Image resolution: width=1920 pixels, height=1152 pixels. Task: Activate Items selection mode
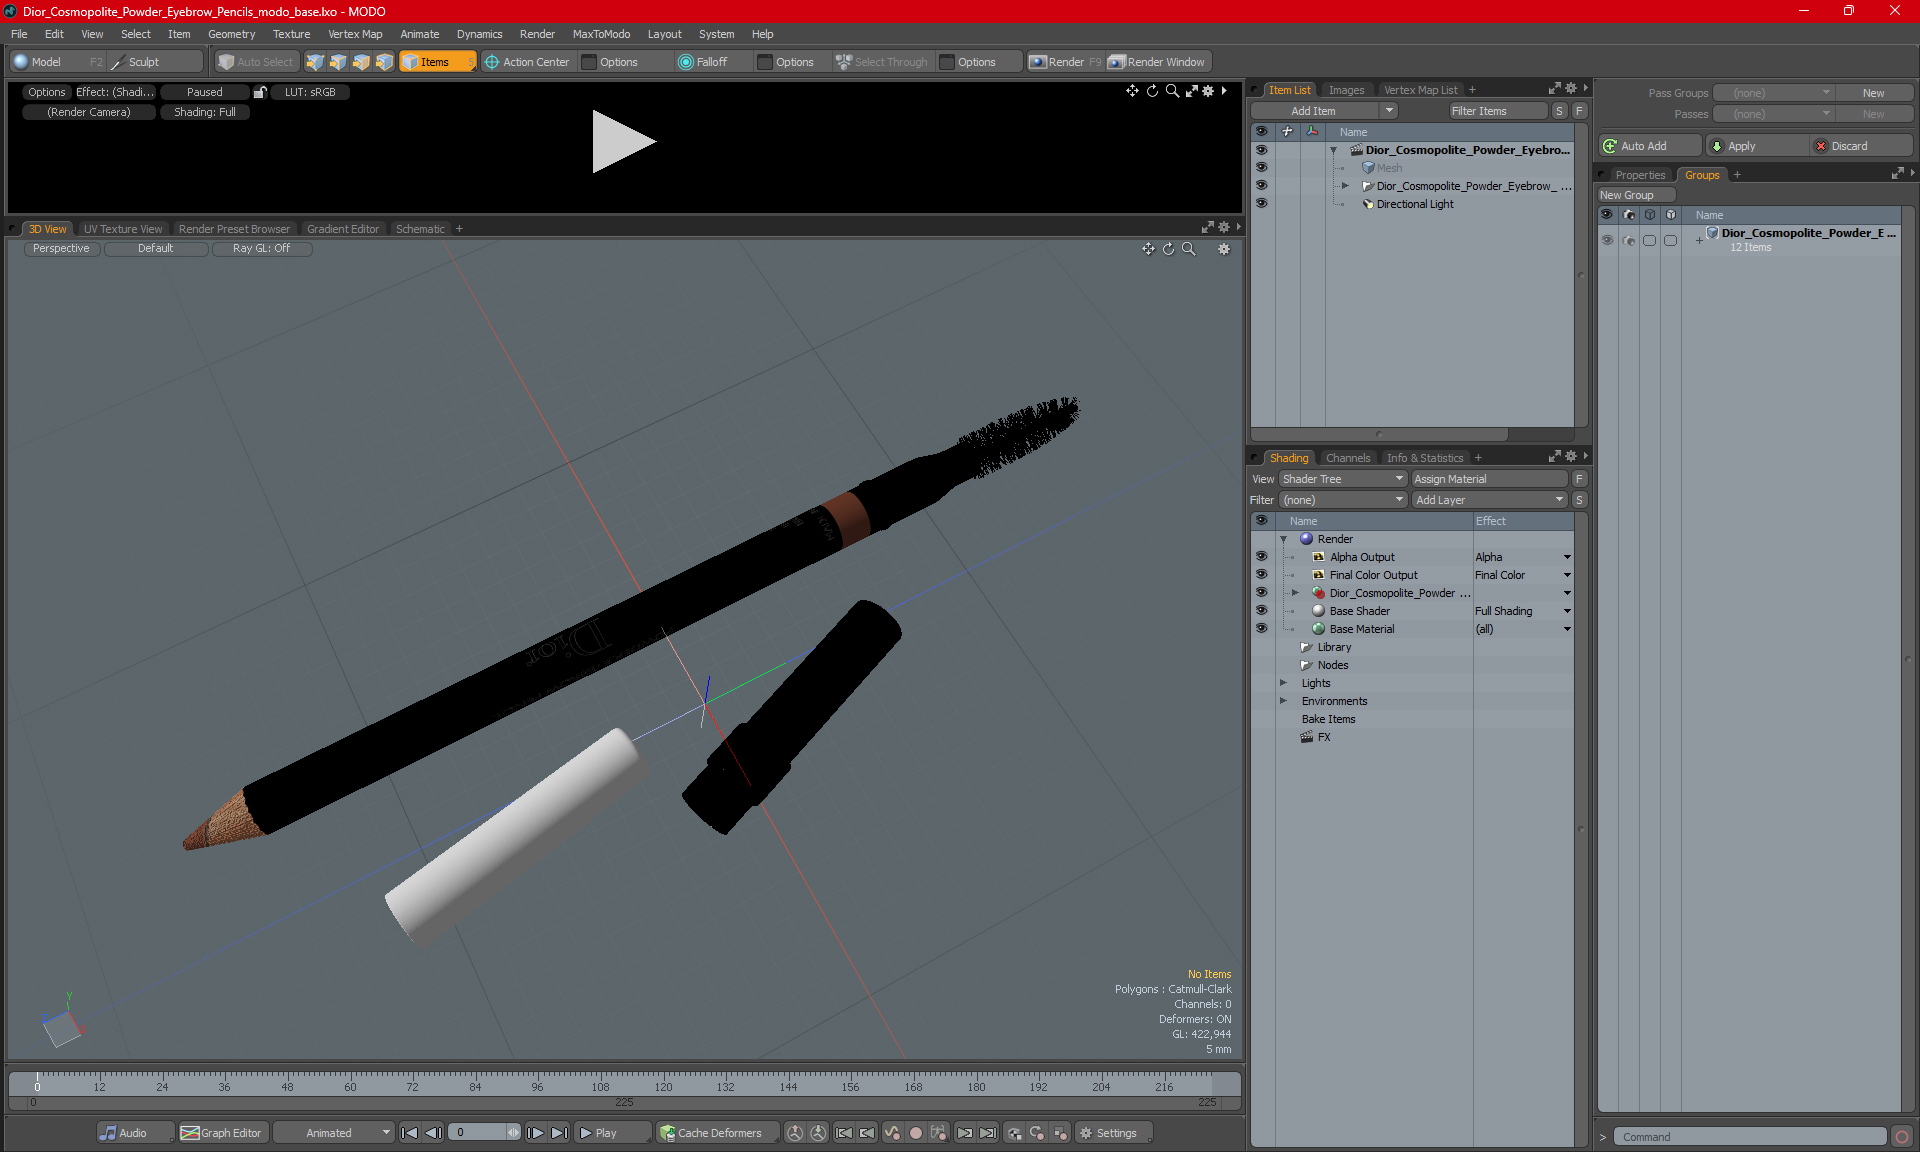[437, 62]
